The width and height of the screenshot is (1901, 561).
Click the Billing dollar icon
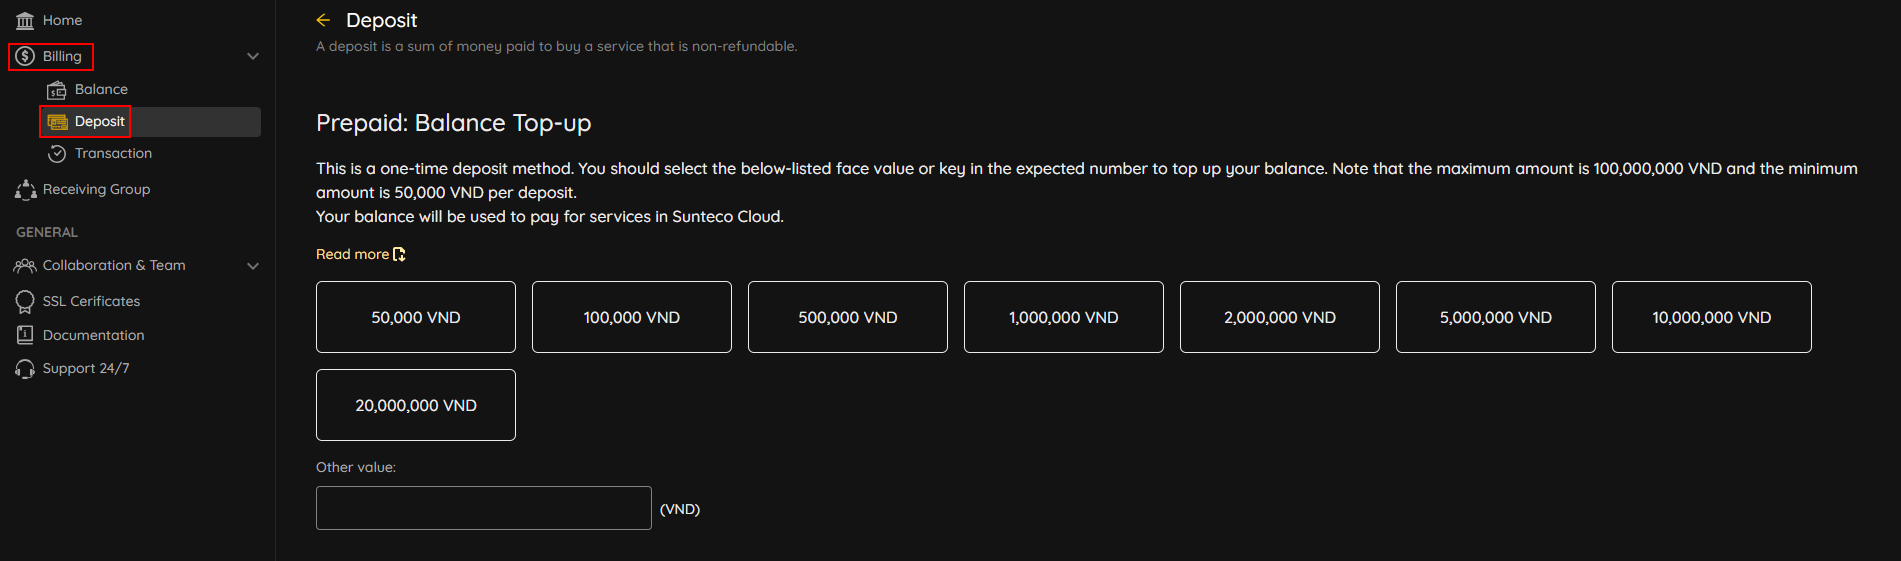pyautogui.click(x=25, y=57)
